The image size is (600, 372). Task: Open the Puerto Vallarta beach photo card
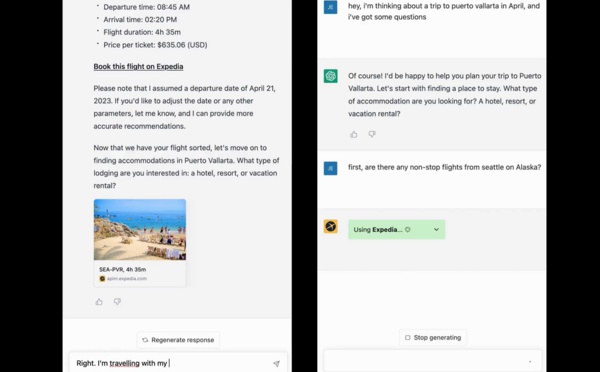[x=140, y=230]
